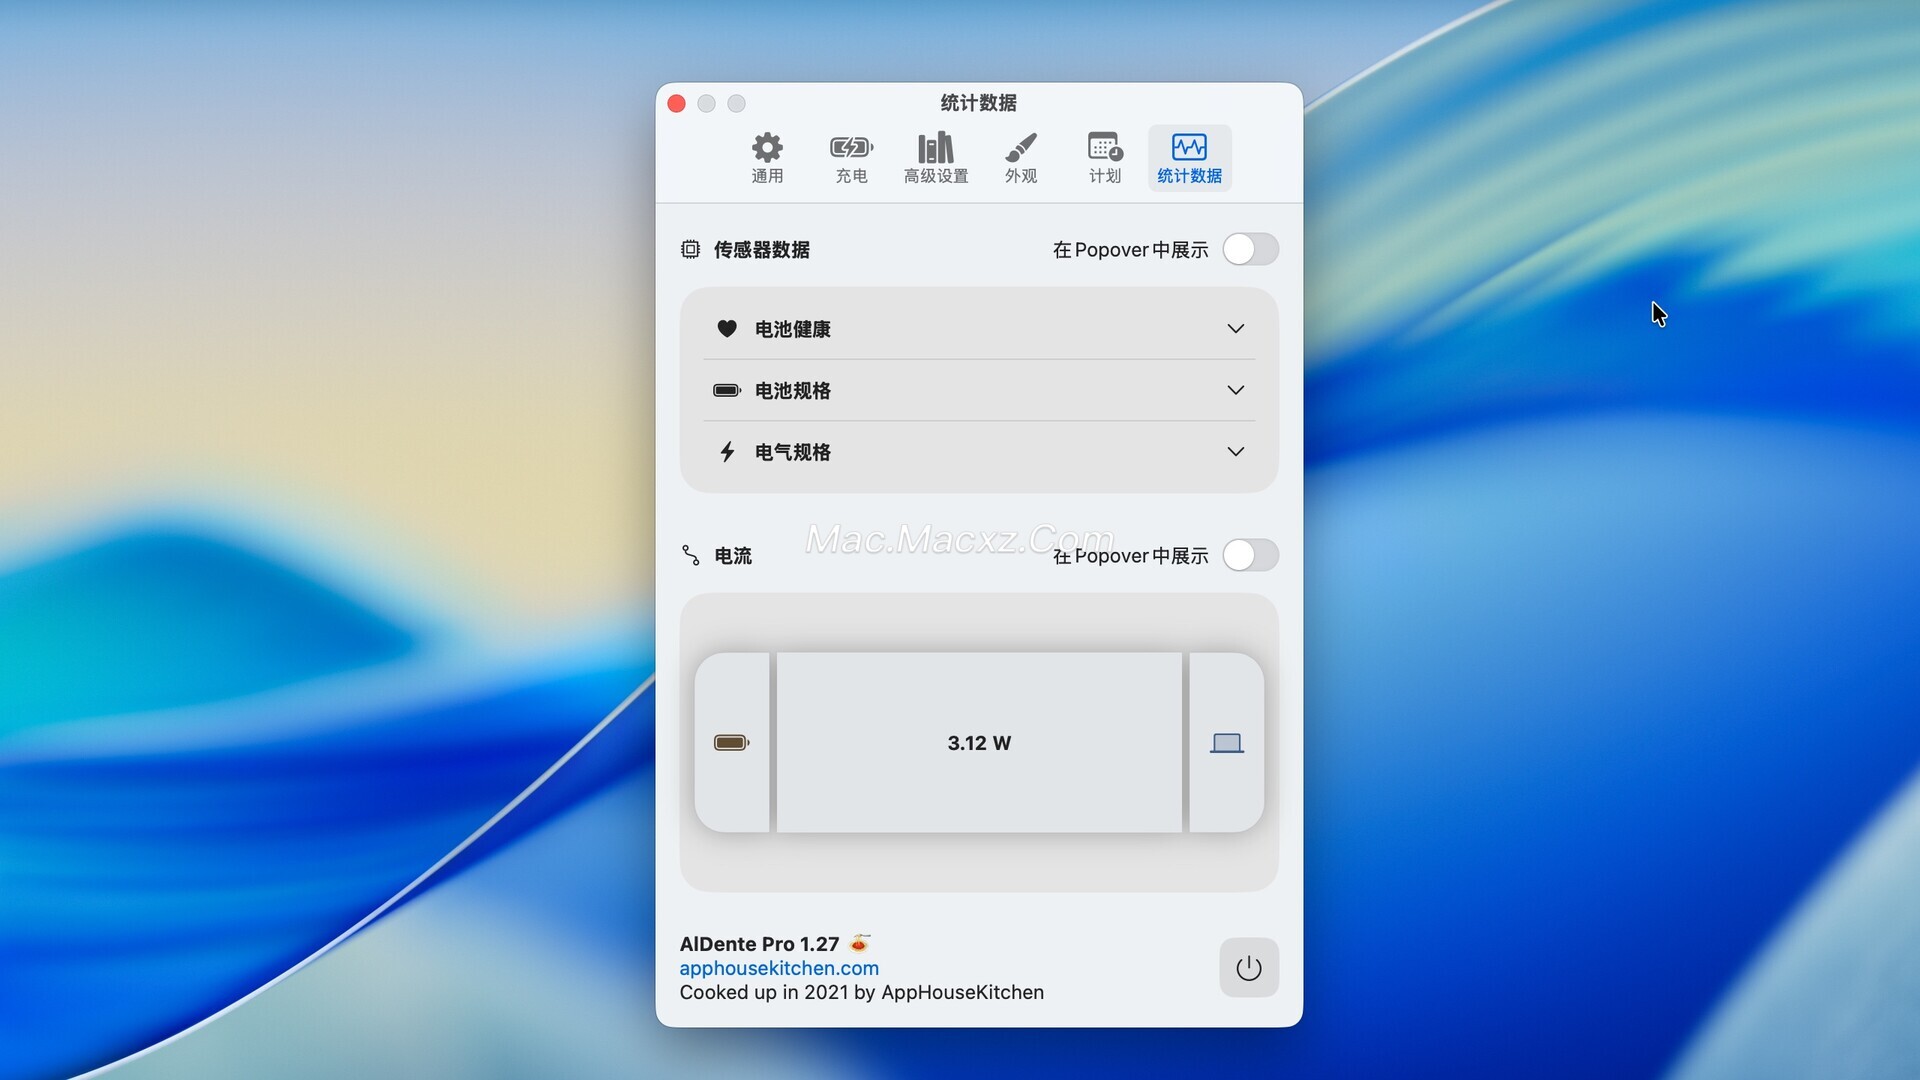Open the 计划 schedule calendar icon
The image size is (1920, 1080).
pyautogui.click(x=1104, y=149)
